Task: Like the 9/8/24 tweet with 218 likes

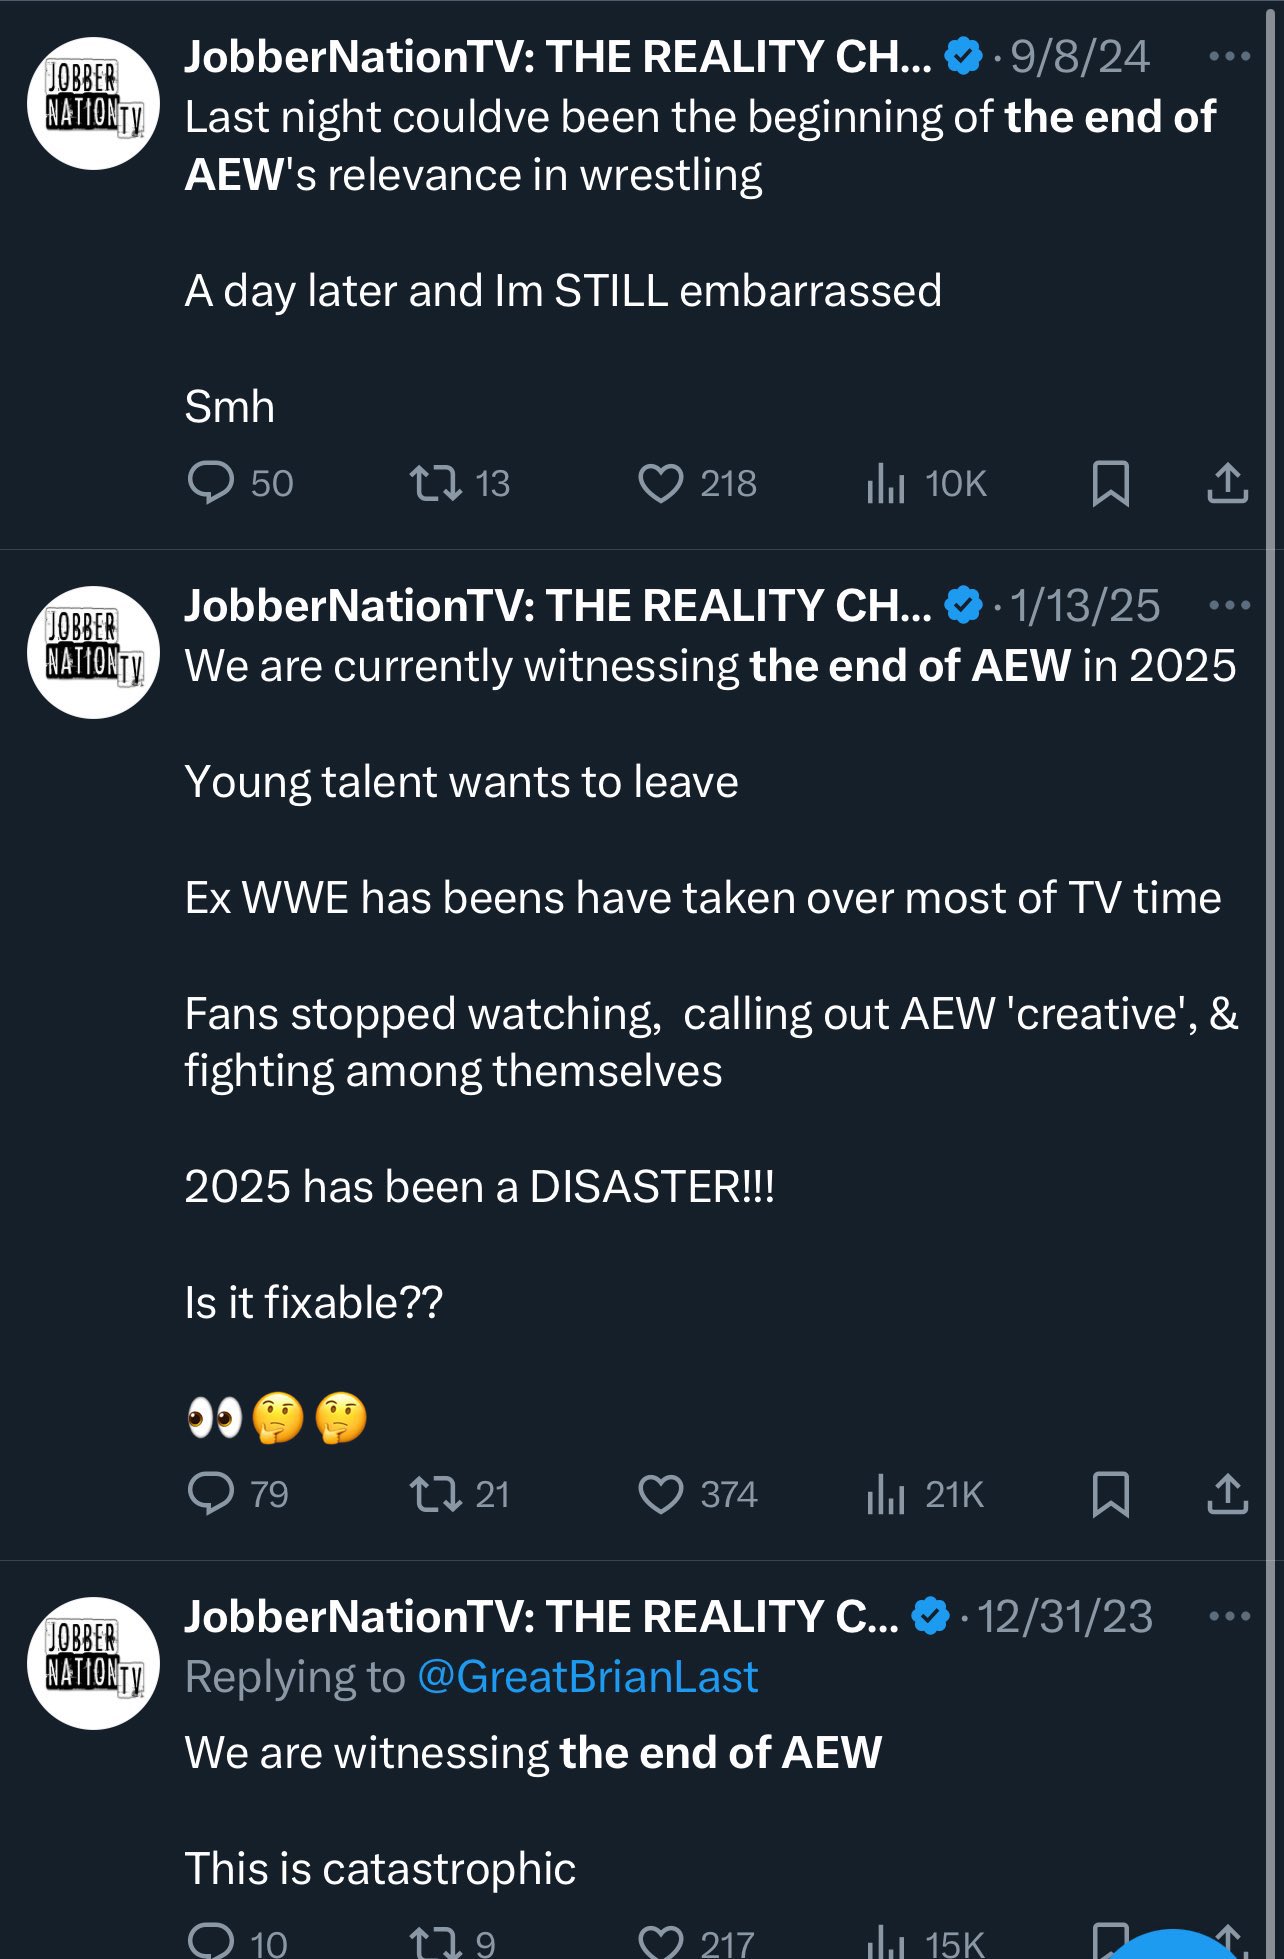Action: (x=661, y=483)
